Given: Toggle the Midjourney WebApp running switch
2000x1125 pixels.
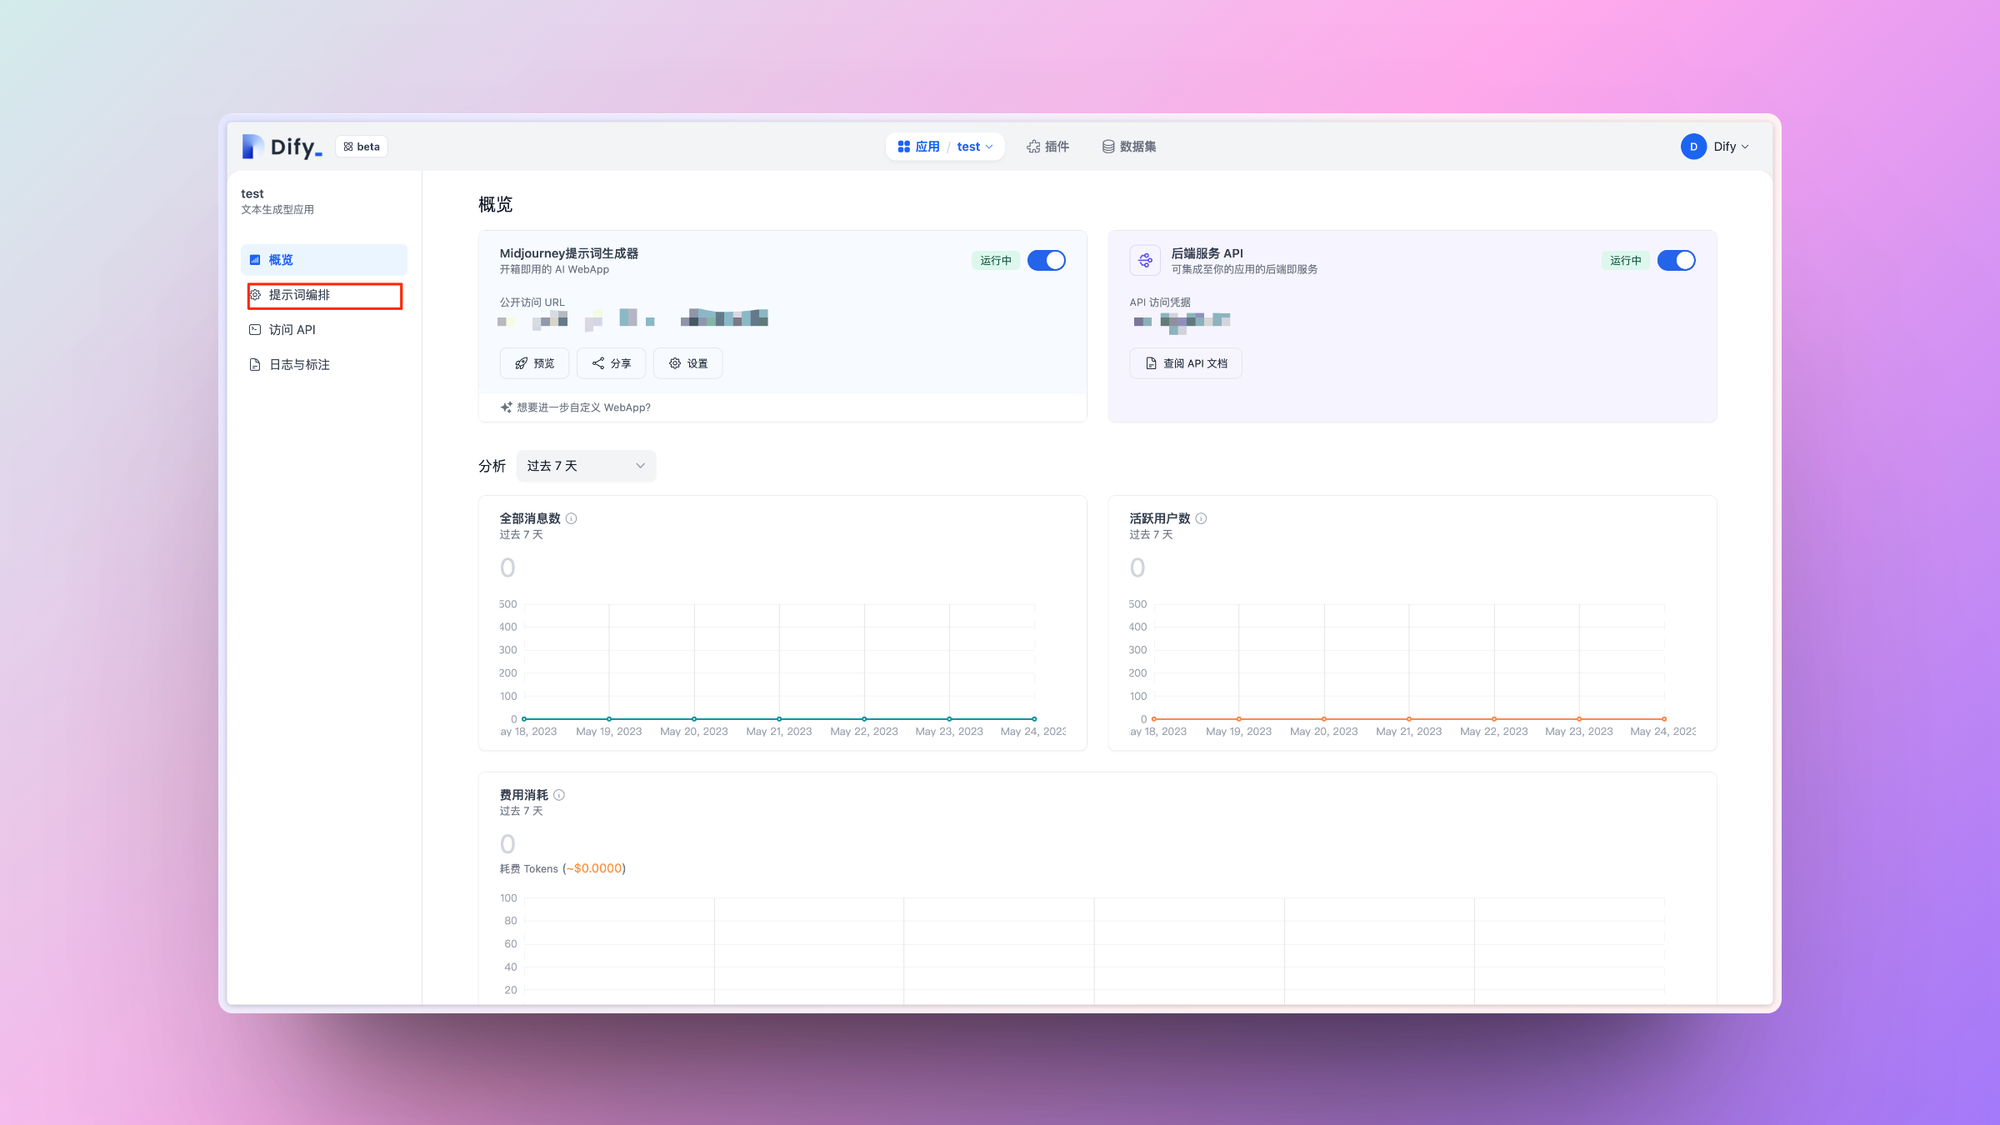Looking at the screenshot, I should [1046, 260].
